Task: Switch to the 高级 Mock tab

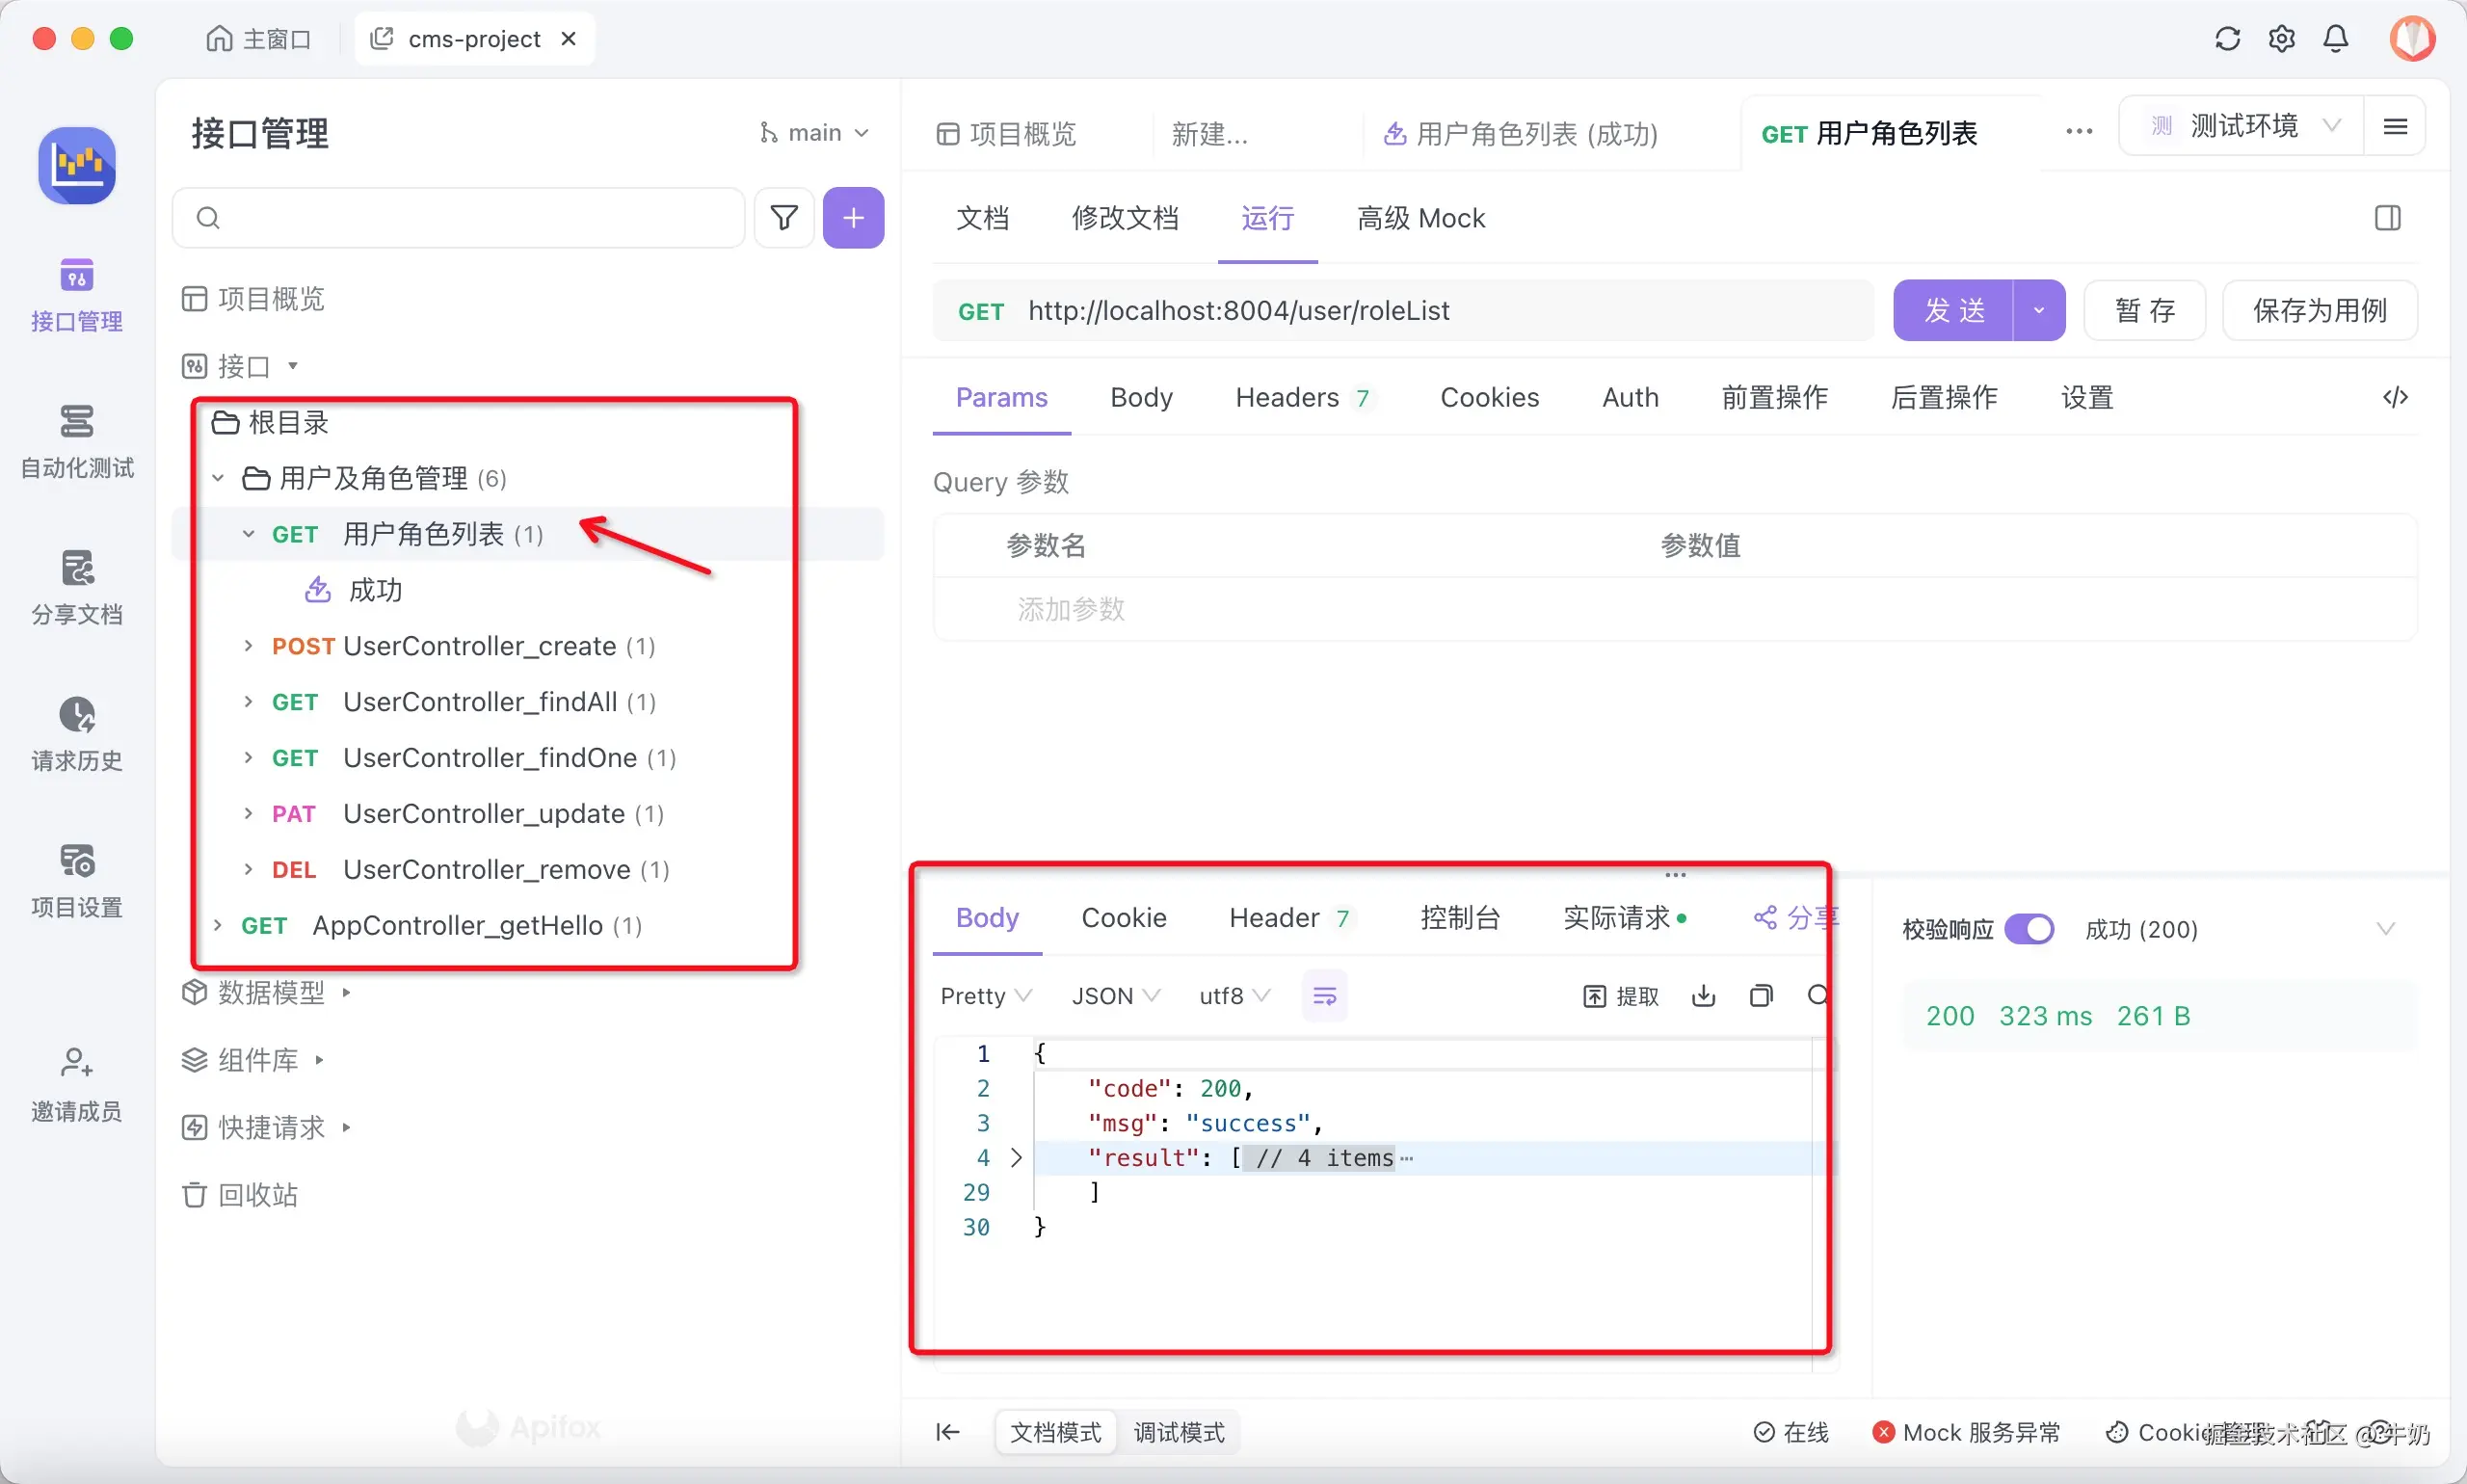Action: tap(1421, 218)
